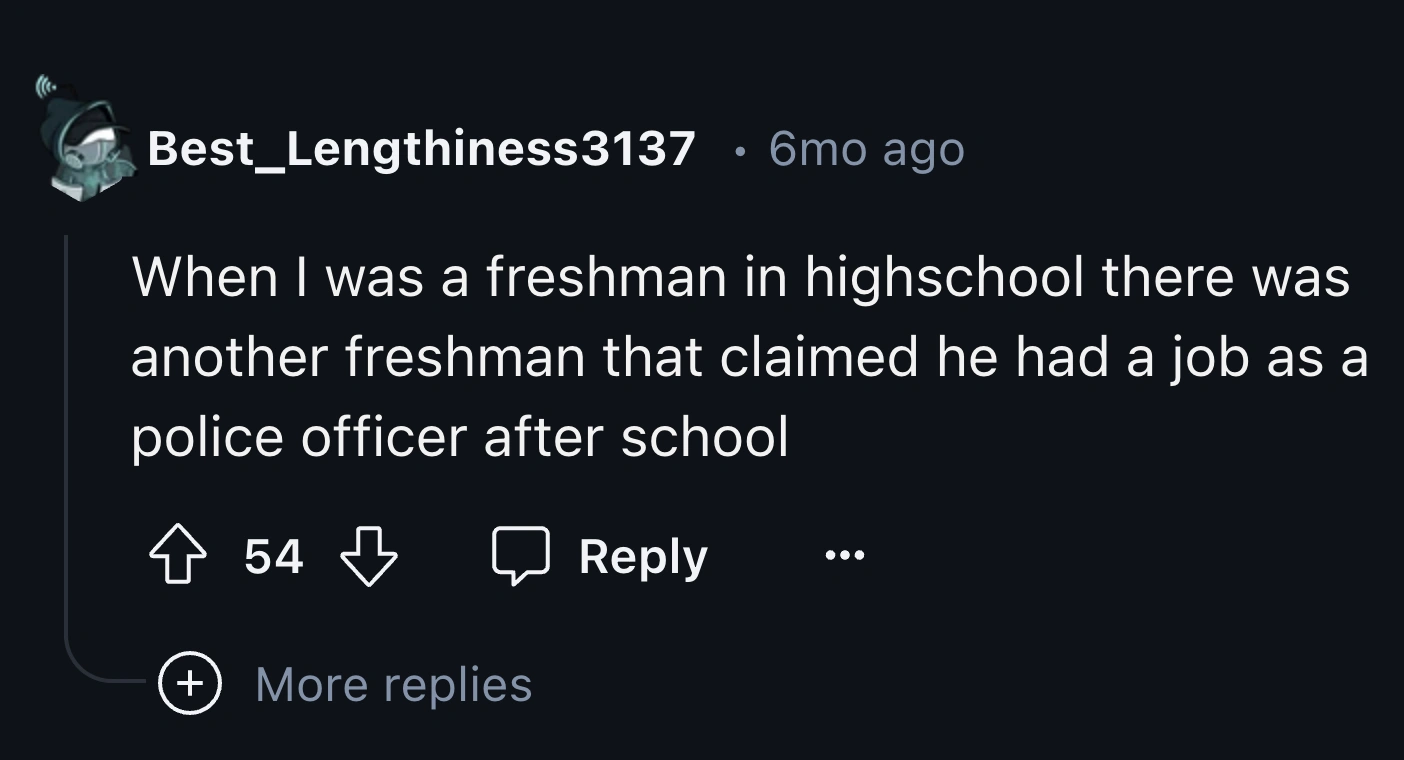This screenshot has width=1404, height=760.
Task: Downvote the police officer comment
Action: pos(369,556)
